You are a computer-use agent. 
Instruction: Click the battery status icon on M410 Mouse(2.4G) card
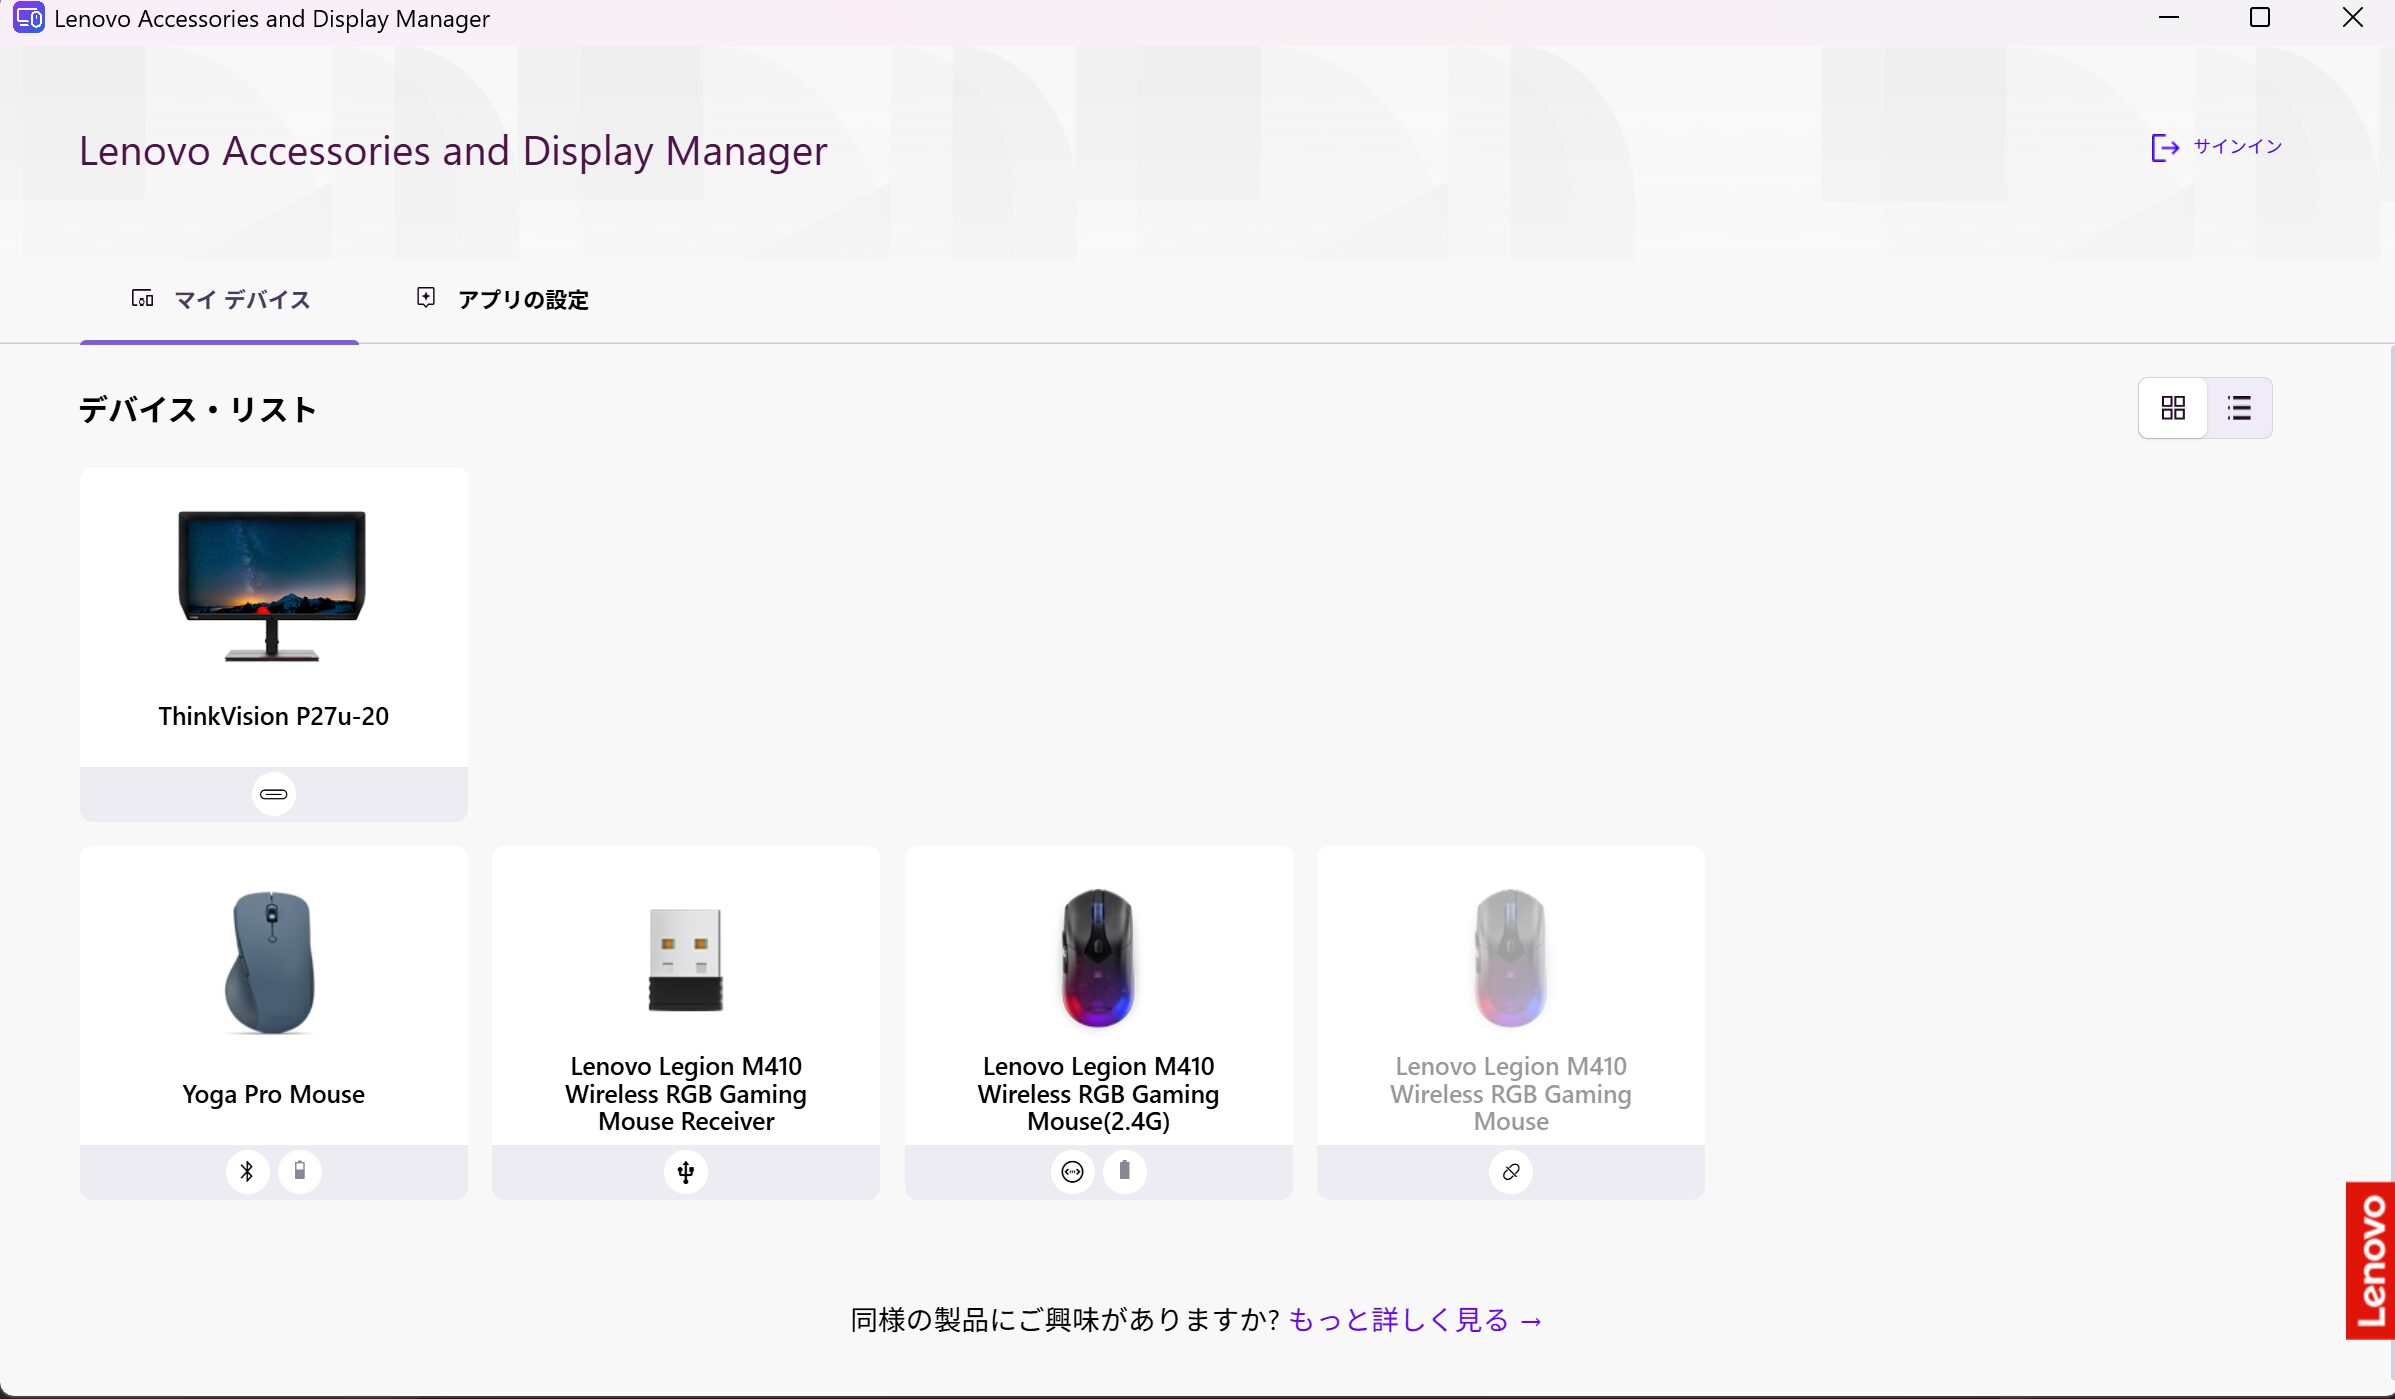tap(1125, 1171)
